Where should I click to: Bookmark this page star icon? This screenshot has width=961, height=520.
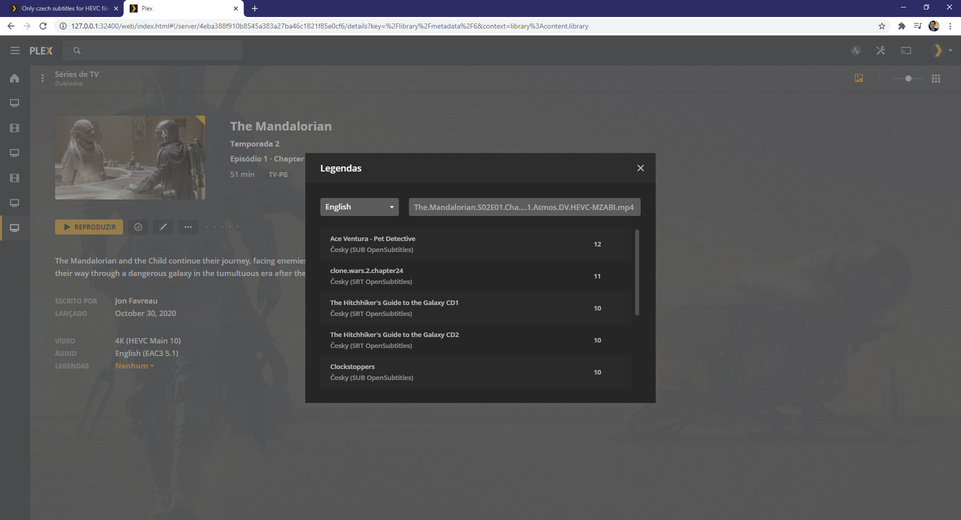(882, 26)
